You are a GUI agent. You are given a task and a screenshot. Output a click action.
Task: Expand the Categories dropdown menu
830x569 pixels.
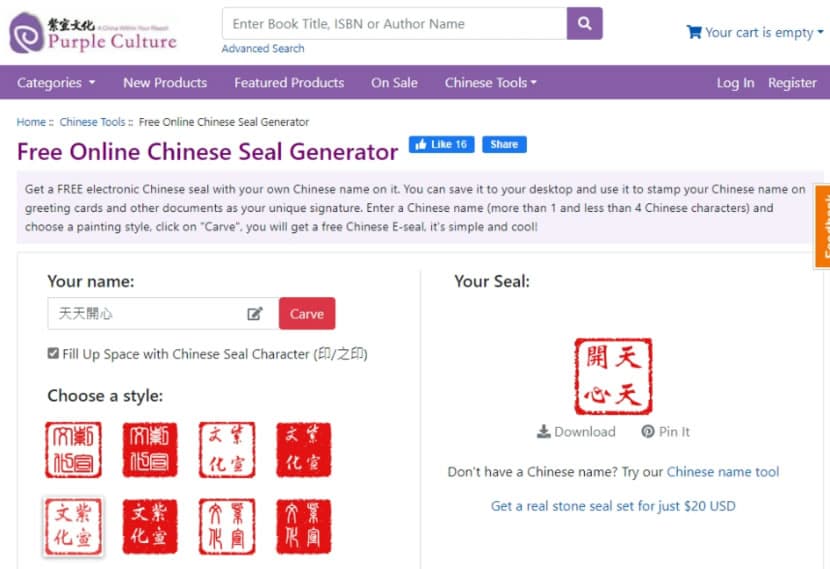tap(56, 83)
